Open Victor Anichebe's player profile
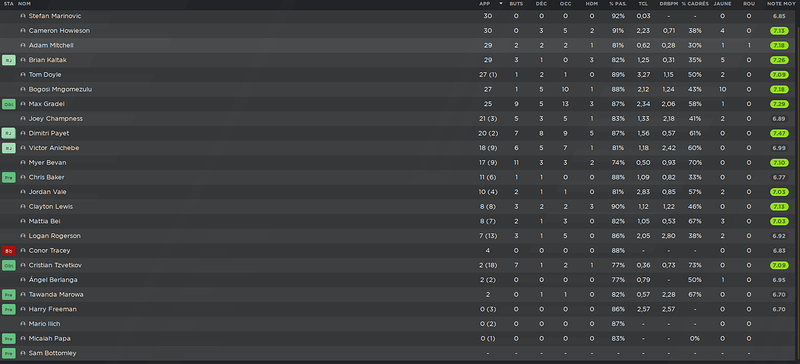 point(54,148)
